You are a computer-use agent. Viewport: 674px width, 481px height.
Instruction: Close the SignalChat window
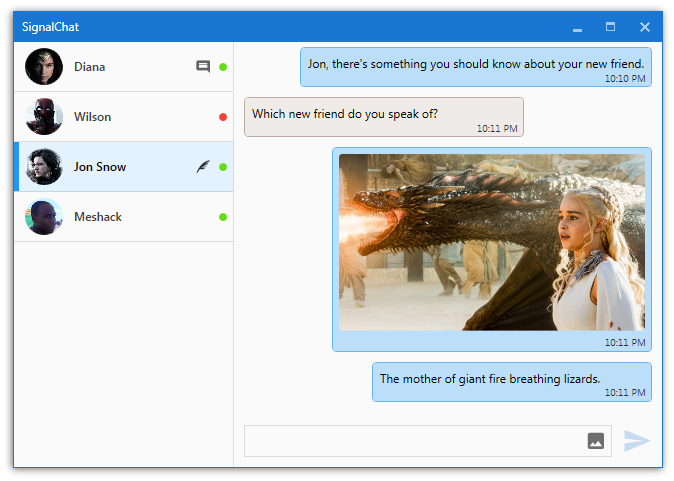click(644, 27)
